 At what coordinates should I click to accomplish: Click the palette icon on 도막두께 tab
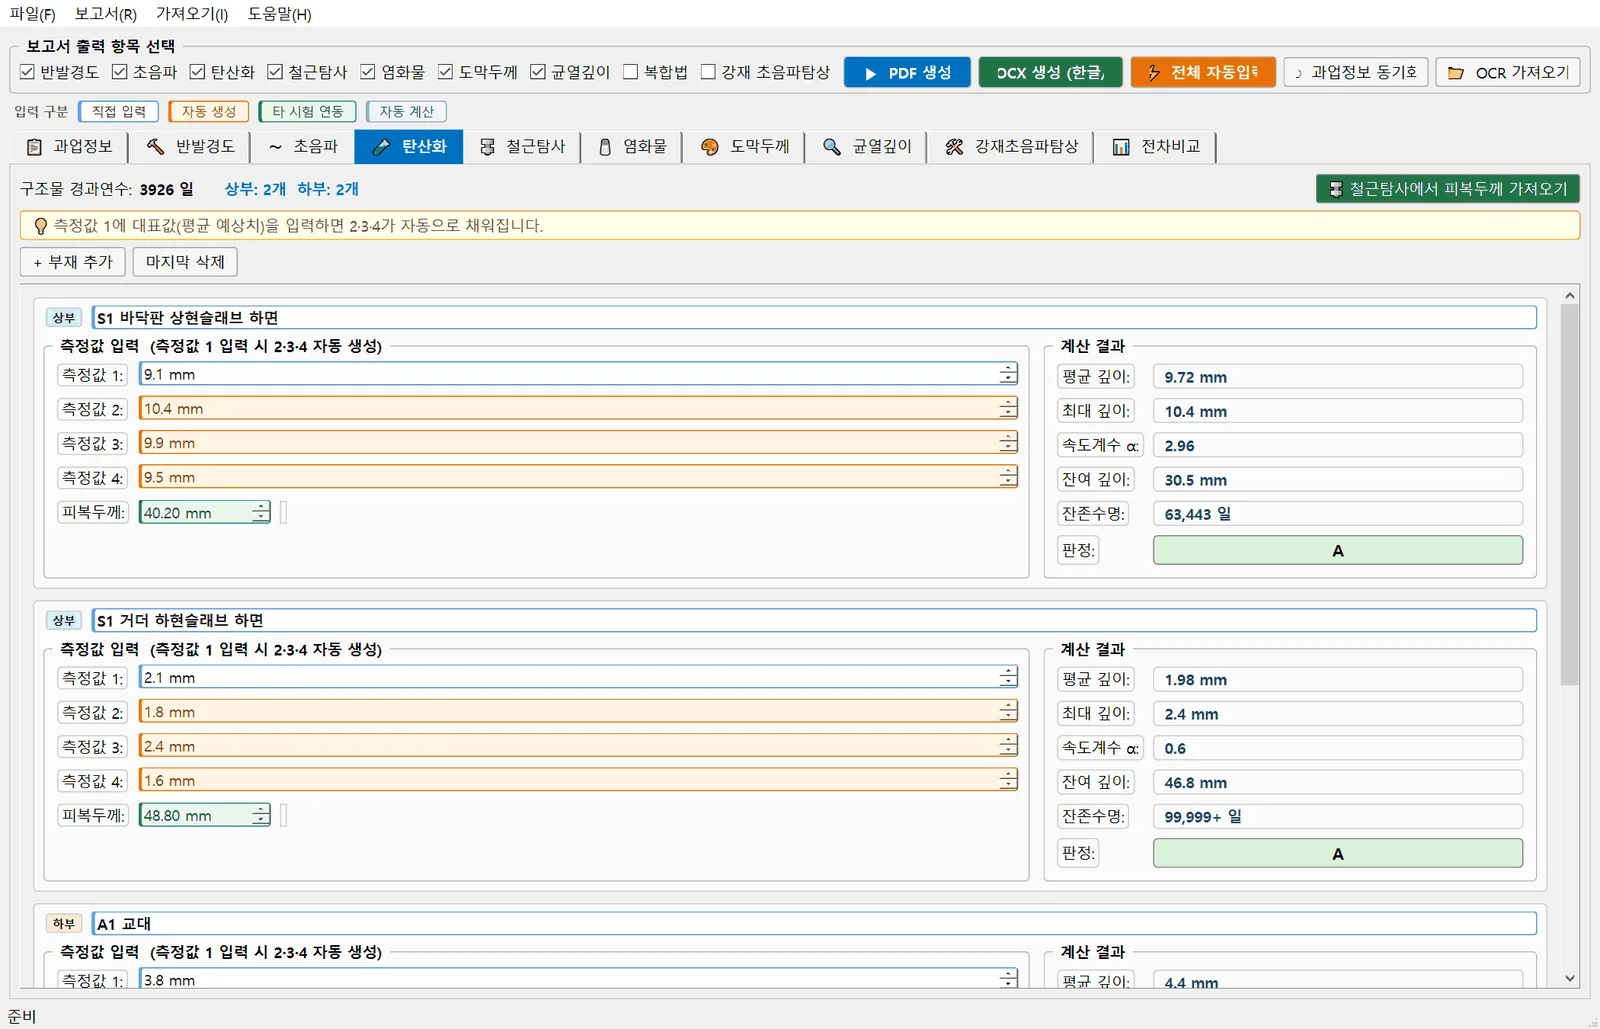point(710,147)
